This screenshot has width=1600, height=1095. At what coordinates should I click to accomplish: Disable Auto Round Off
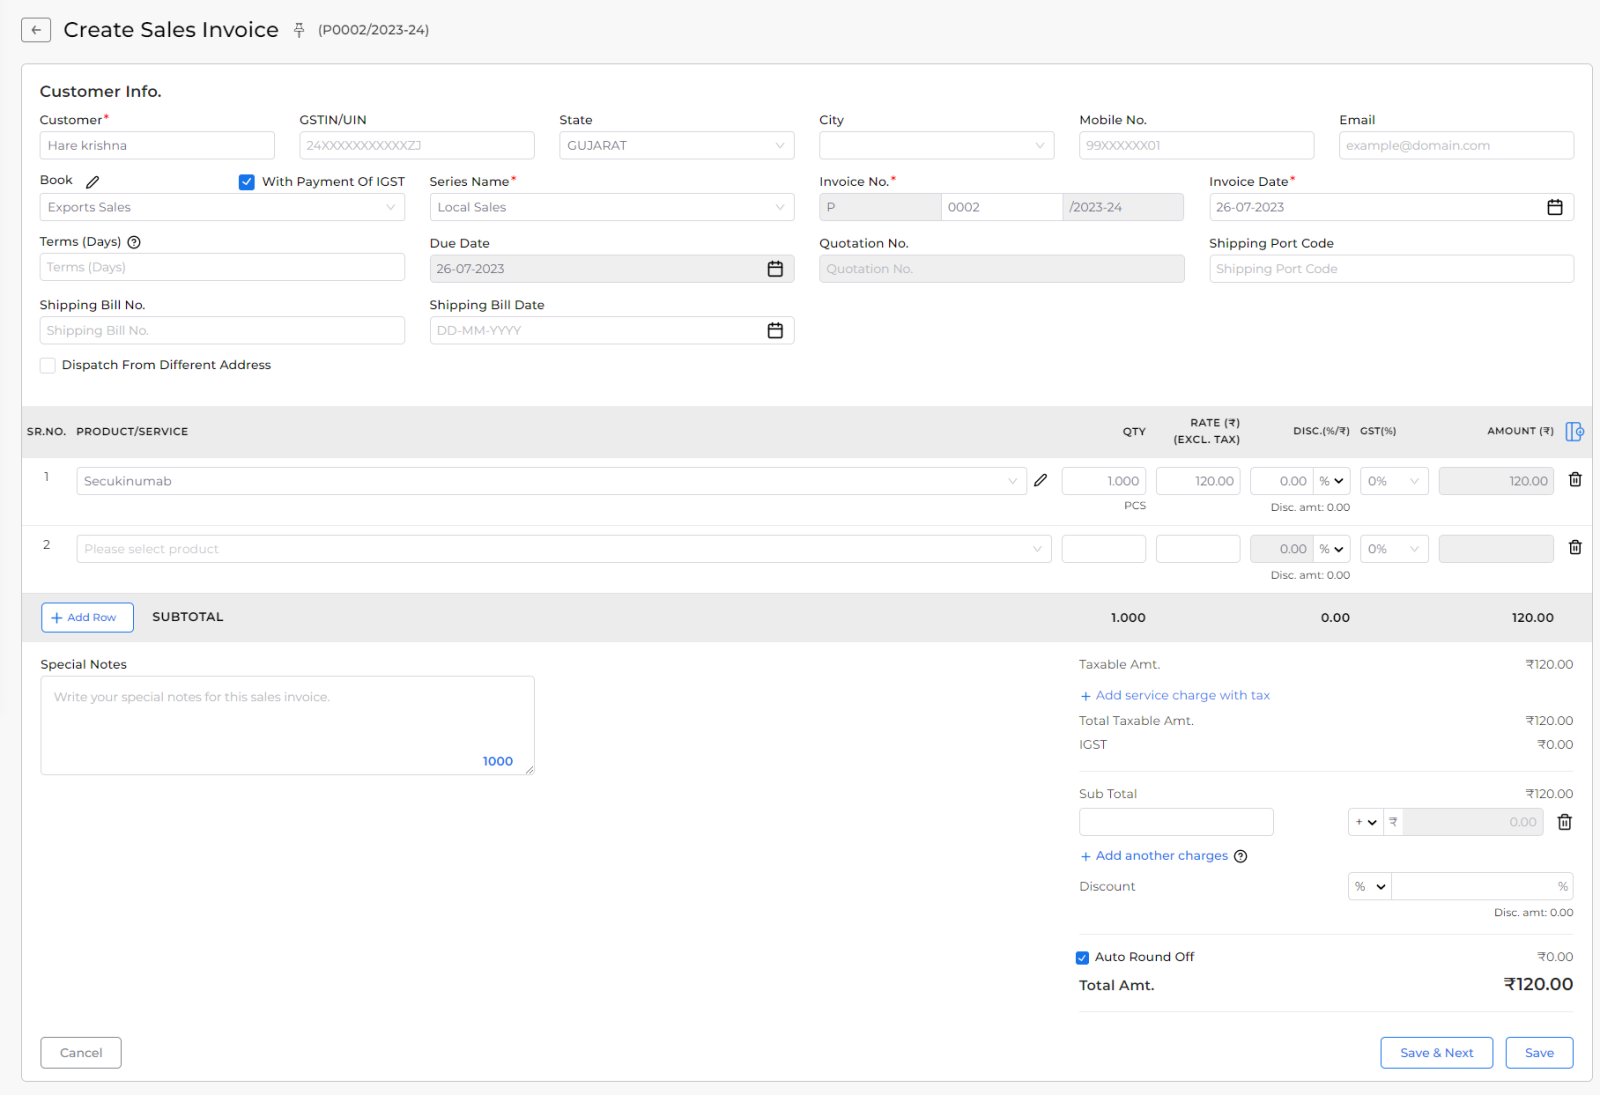point(1082,957)
